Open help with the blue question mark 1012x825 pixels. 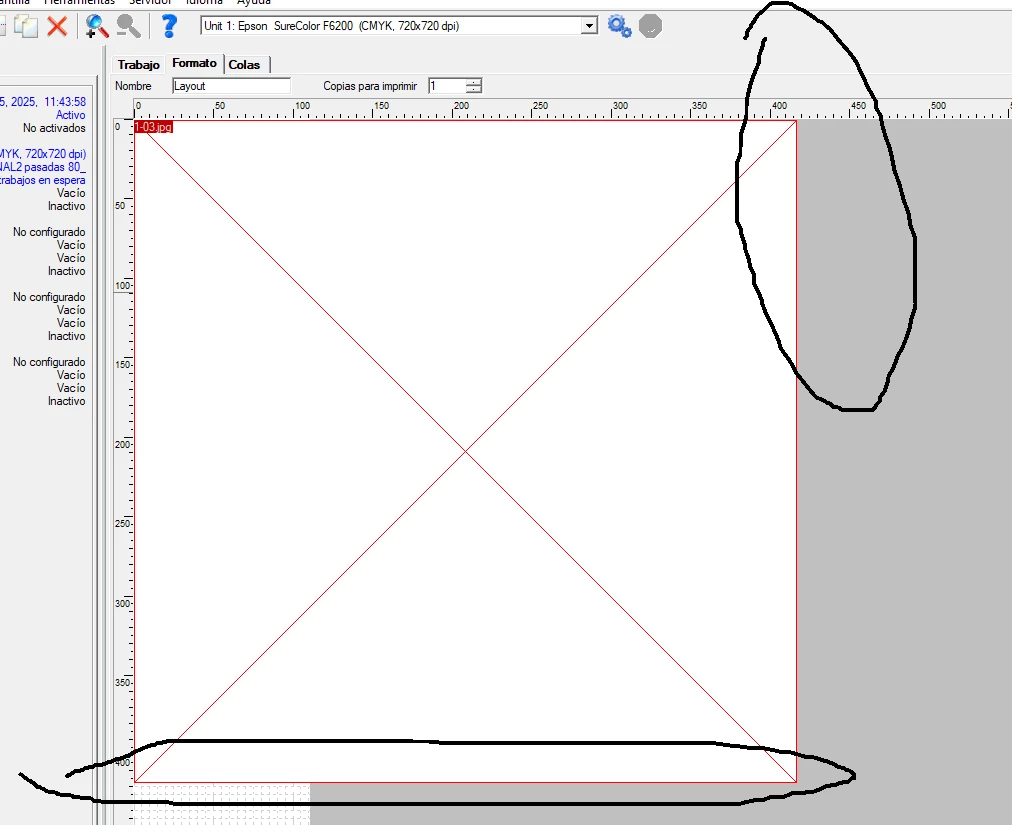pyautogui.click(x=169, y=26)
